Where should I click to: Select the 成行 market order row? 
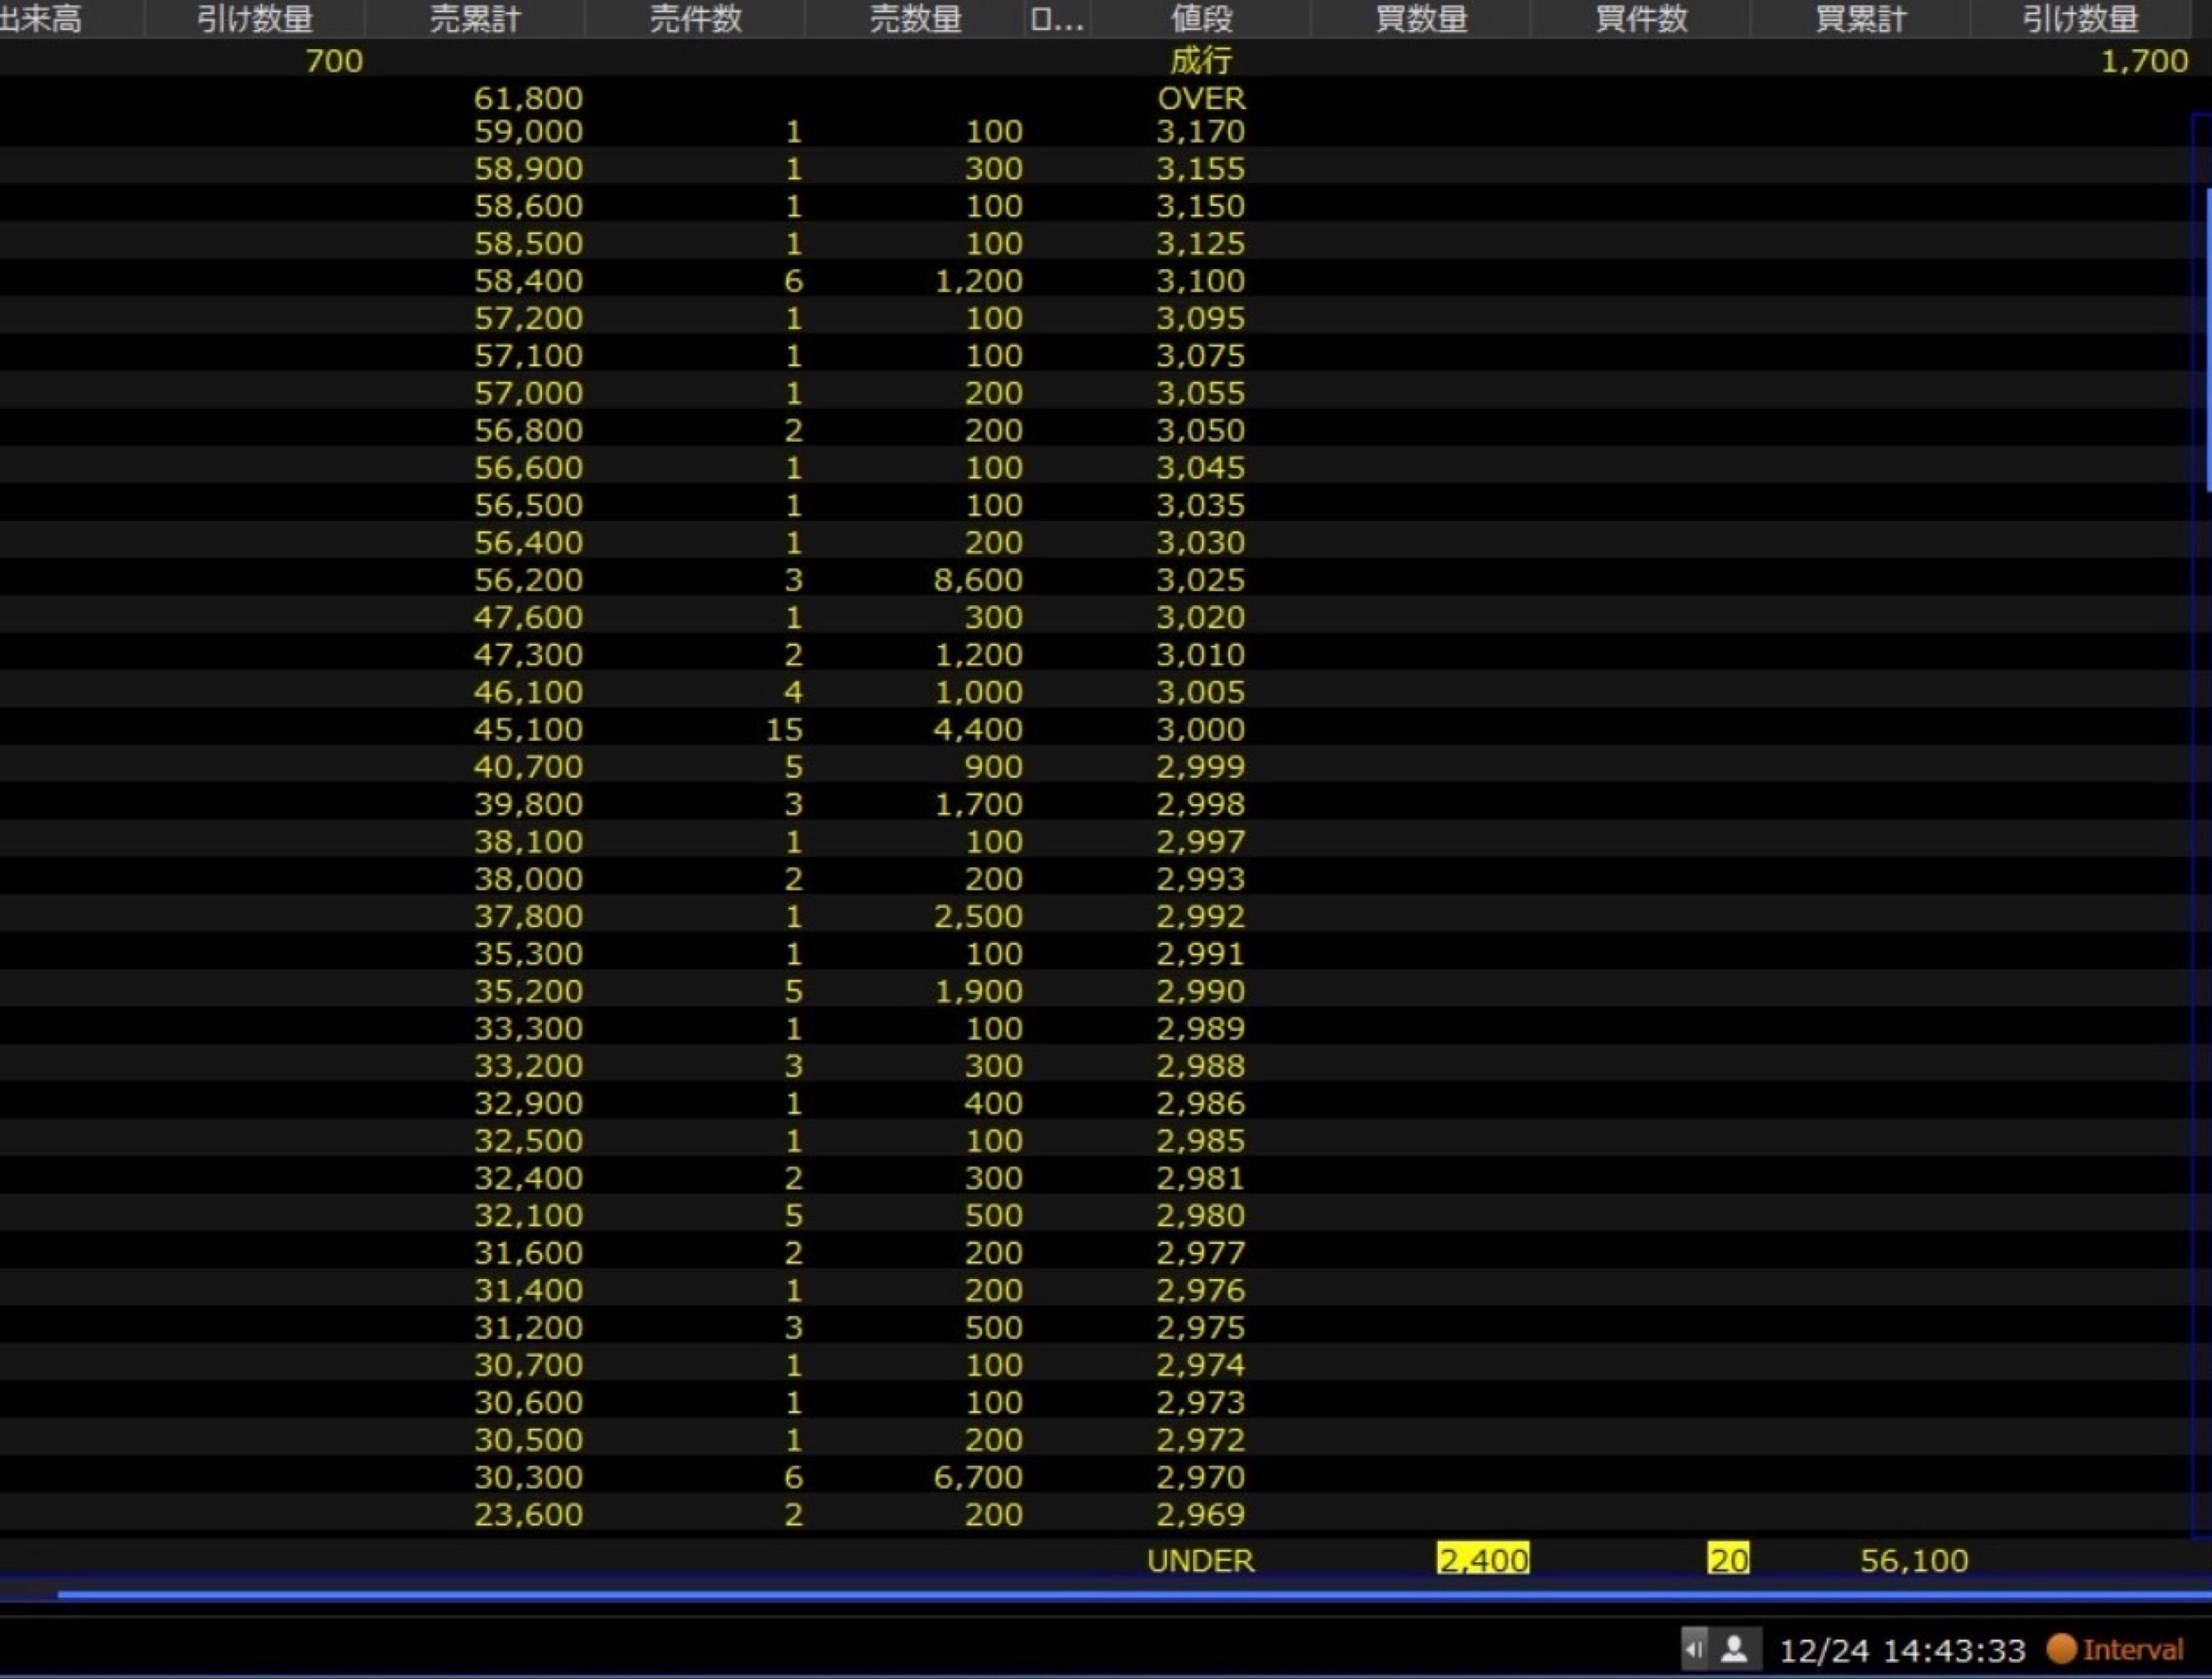(1200, 61)
